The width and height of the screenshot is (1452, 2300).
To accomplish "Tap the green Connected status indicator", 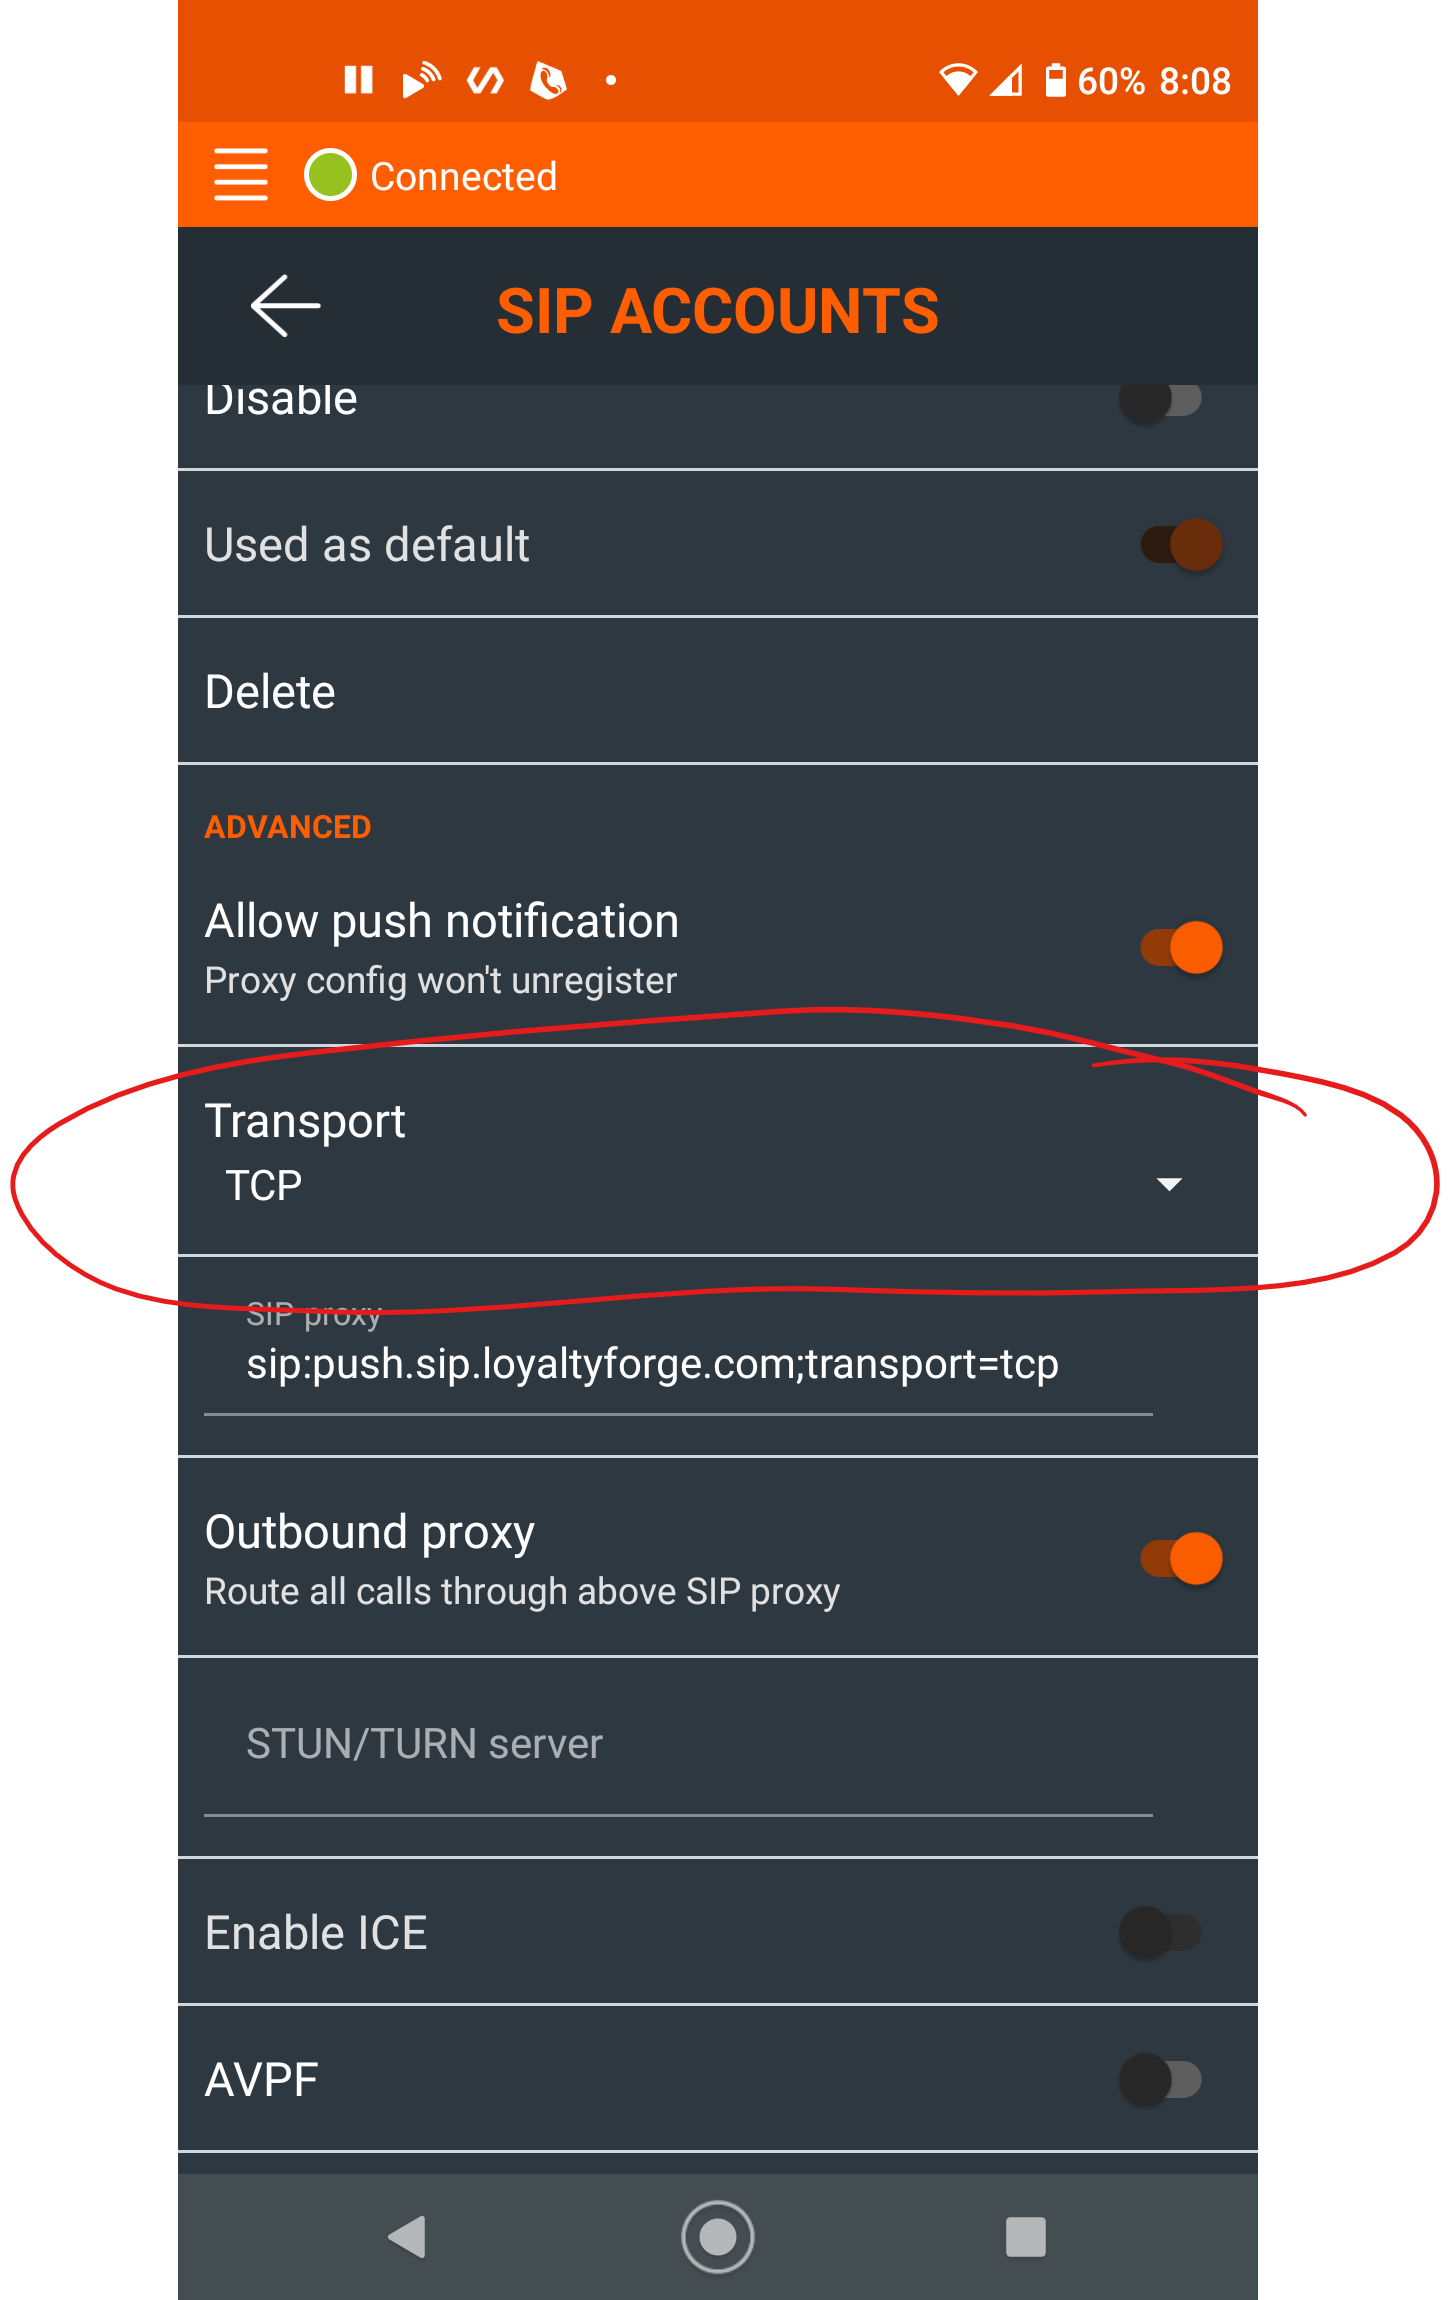I will [x=330, y=175].
